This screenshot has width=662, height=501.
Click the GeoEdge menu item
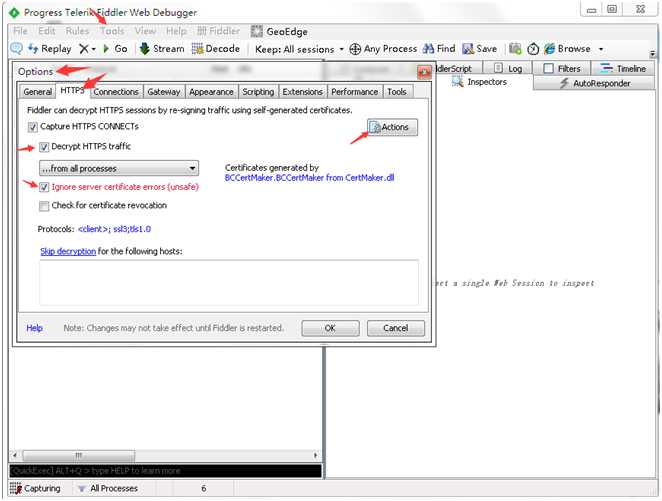click(x=279, y=32)
